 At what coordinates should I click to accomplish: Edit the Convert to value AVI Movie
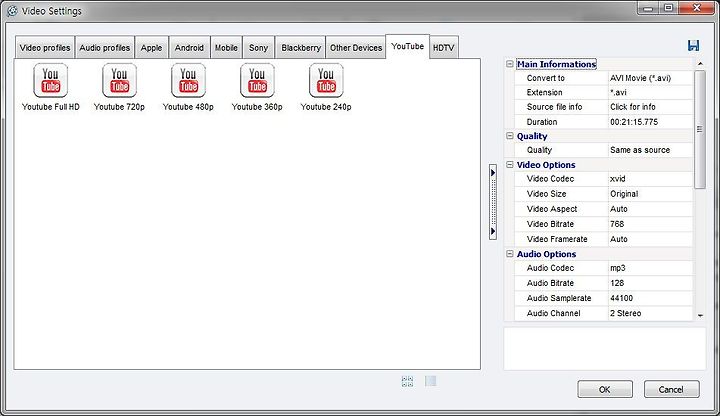(x=650, y=78)
